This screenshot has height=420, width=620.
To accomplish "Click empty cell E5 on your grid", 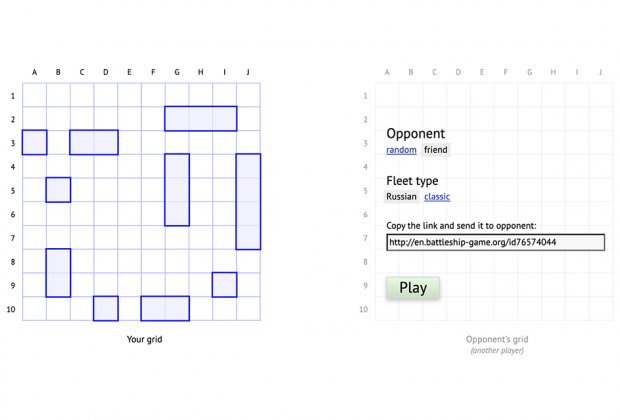I will [x=130, y=190].
